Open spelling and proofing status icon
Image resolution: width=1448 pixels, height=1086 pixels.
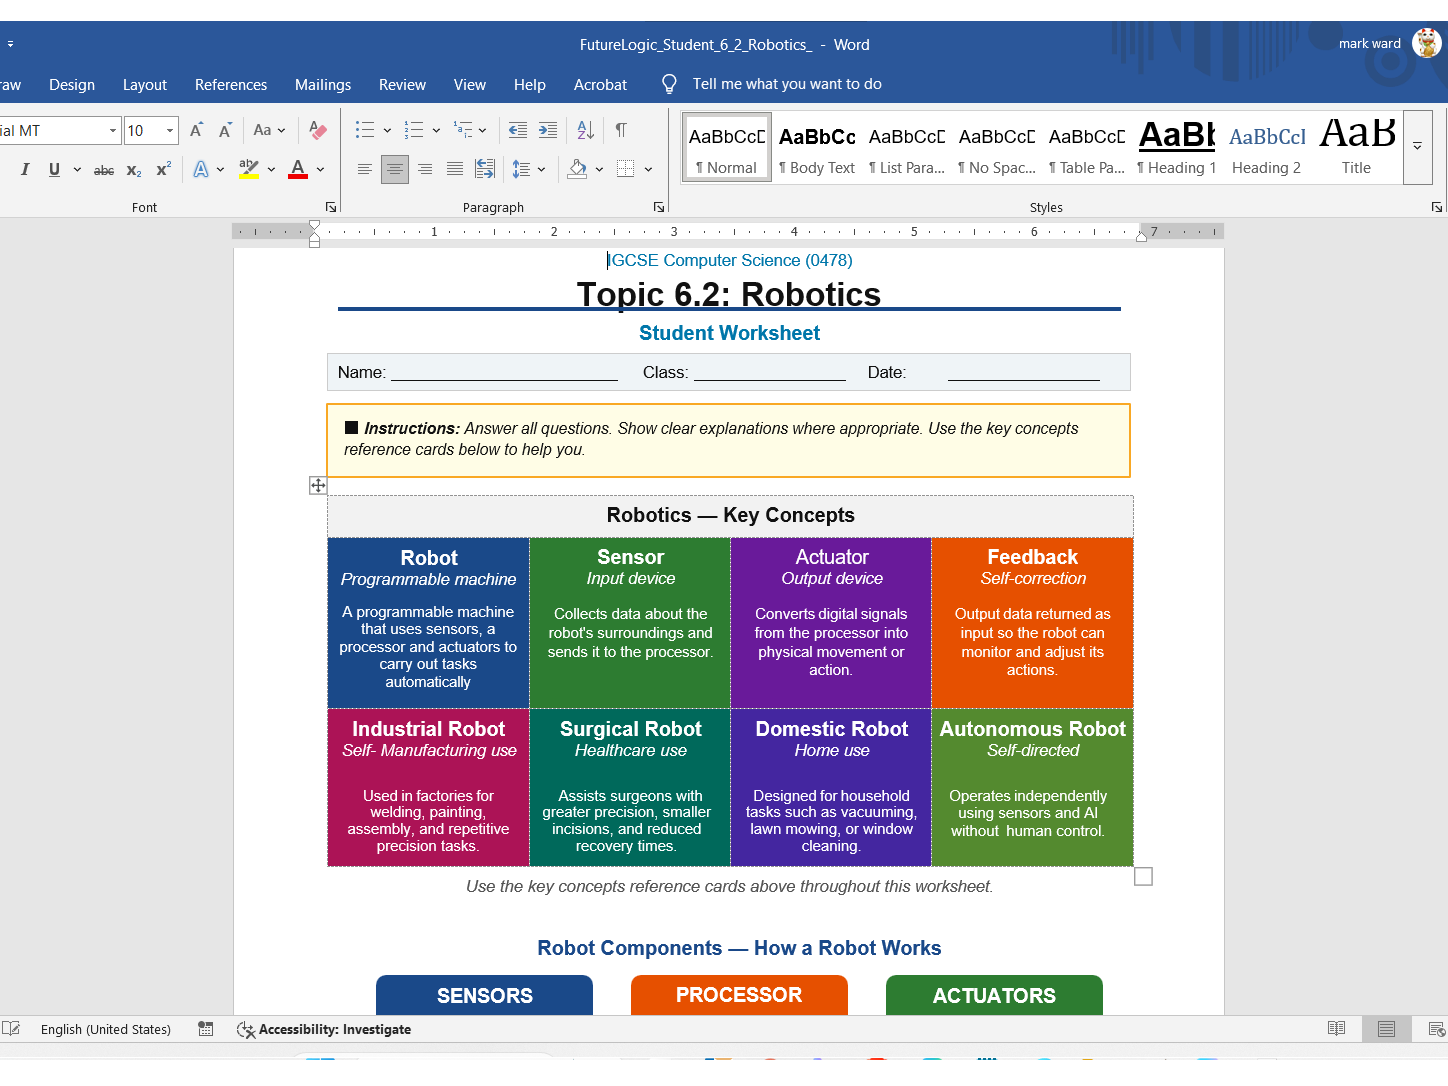click(x=11, y=1029)
